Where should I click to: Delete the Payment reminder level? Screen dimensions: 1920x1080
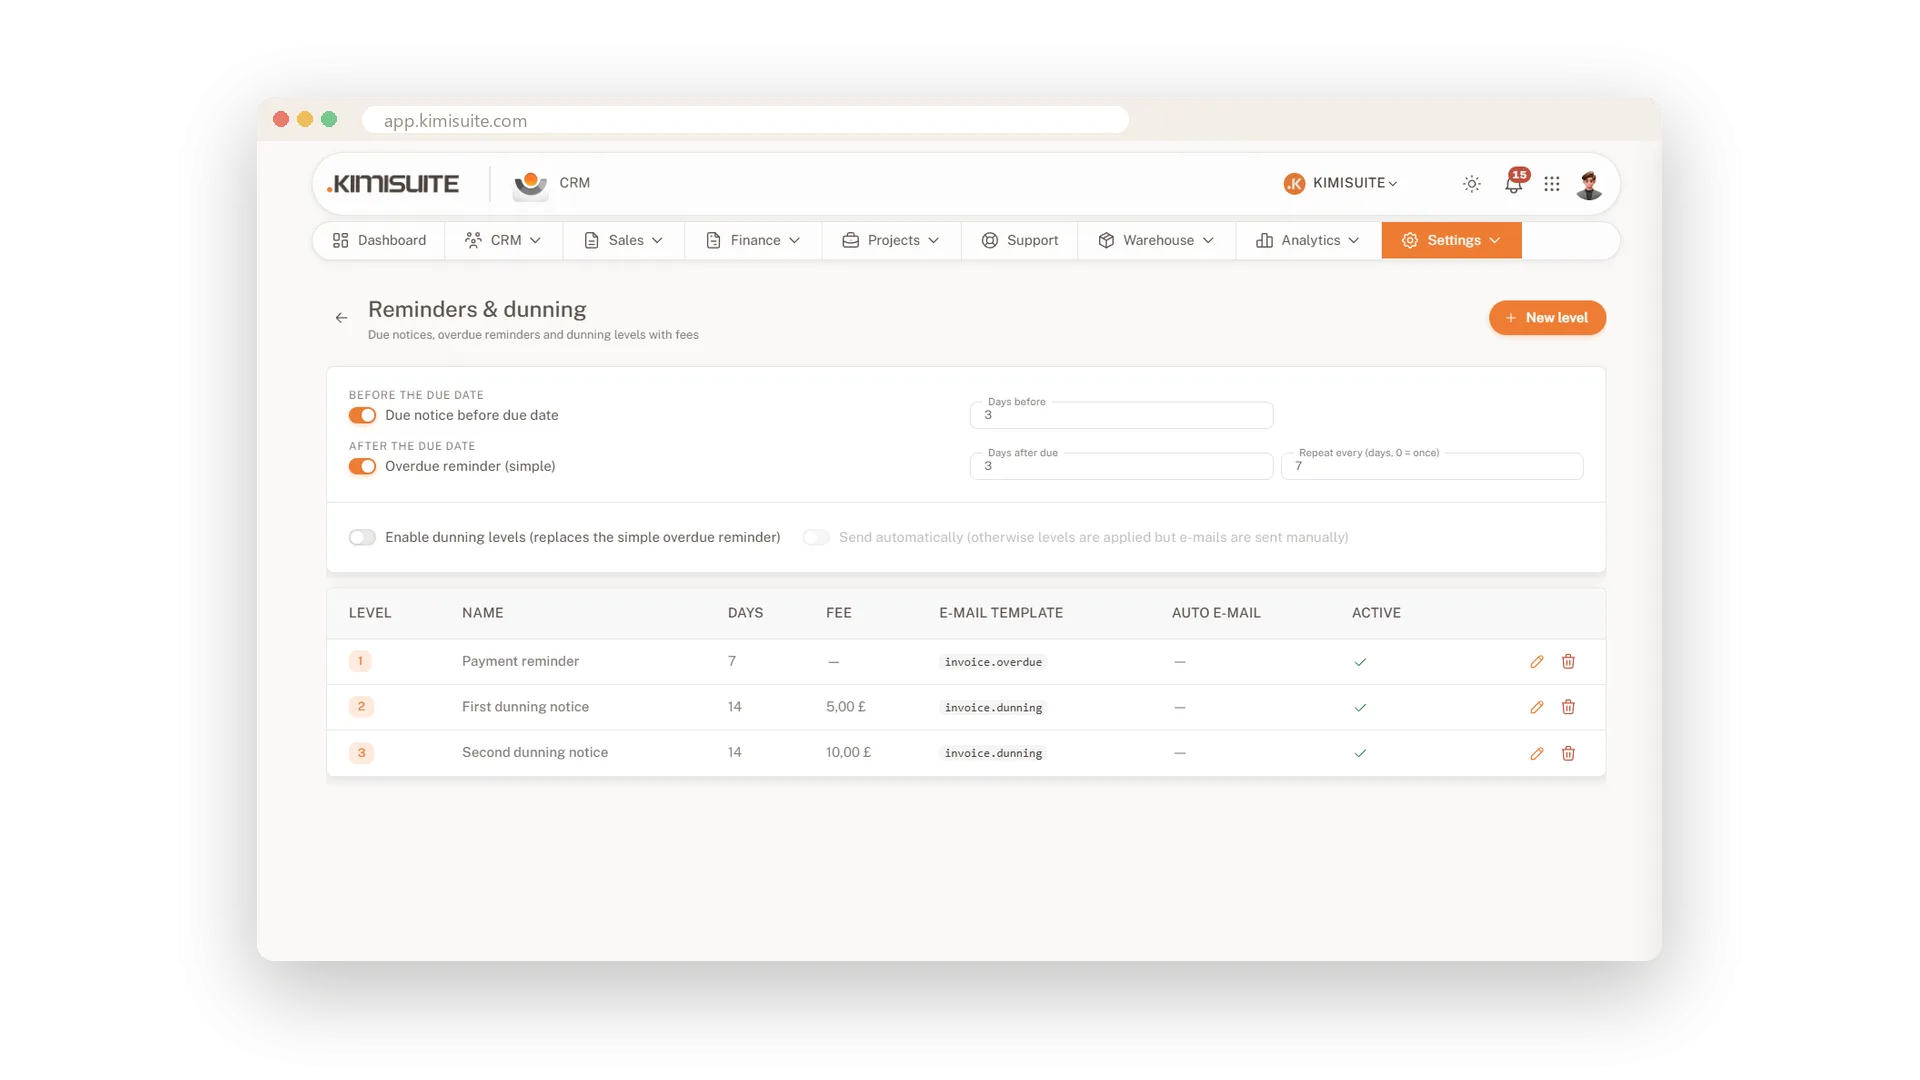[x=1568, y=662]
